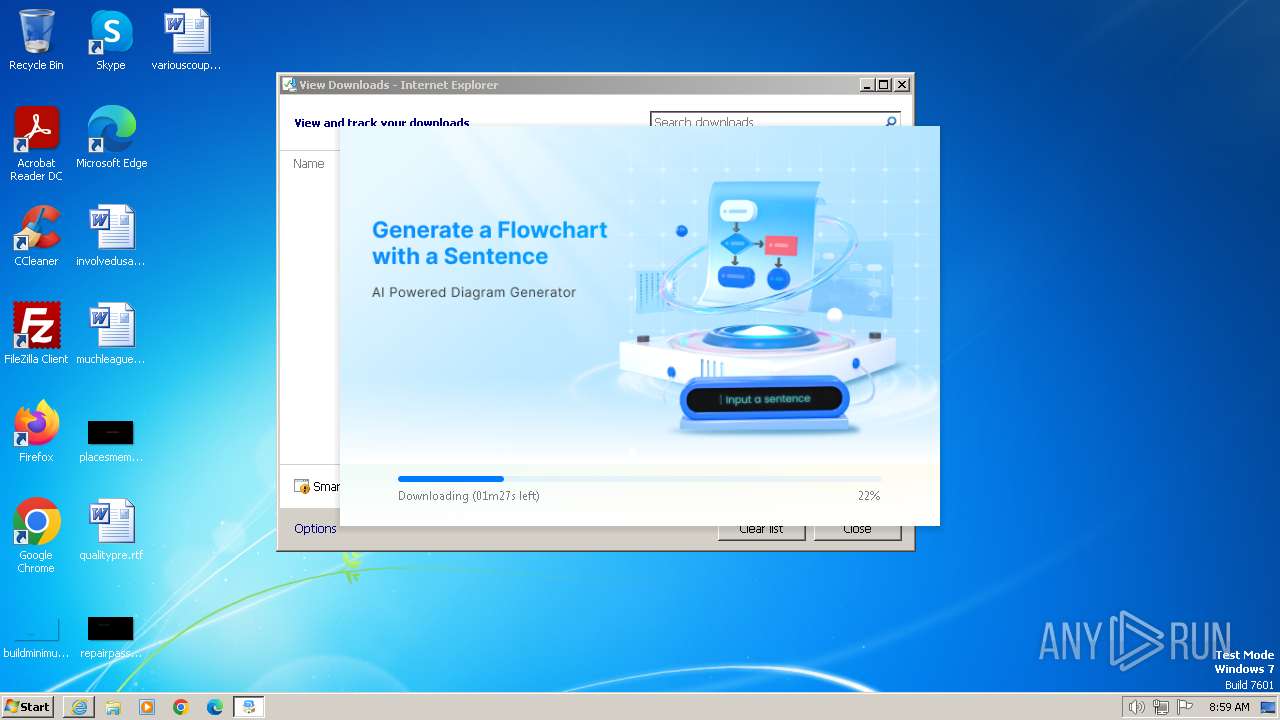Click the Edge icon in the taskbar
The width and height of the screenshot is (1280, 720).
click(215, 707)
